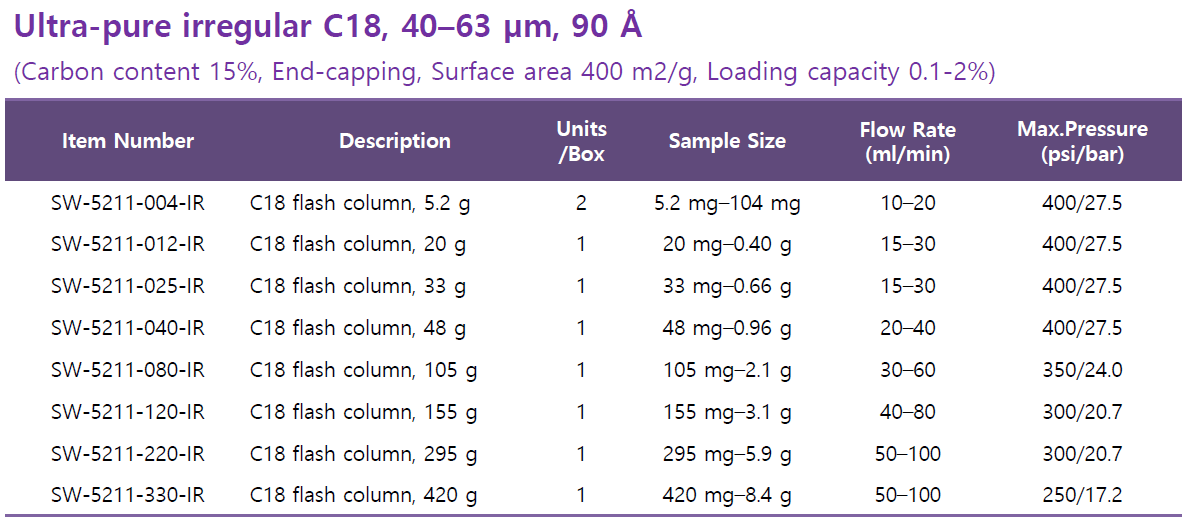The height and width of the screenshot is (524, 1194).
Task: Open item SW-5211-040-IR
Action: (x=128, y=329)
